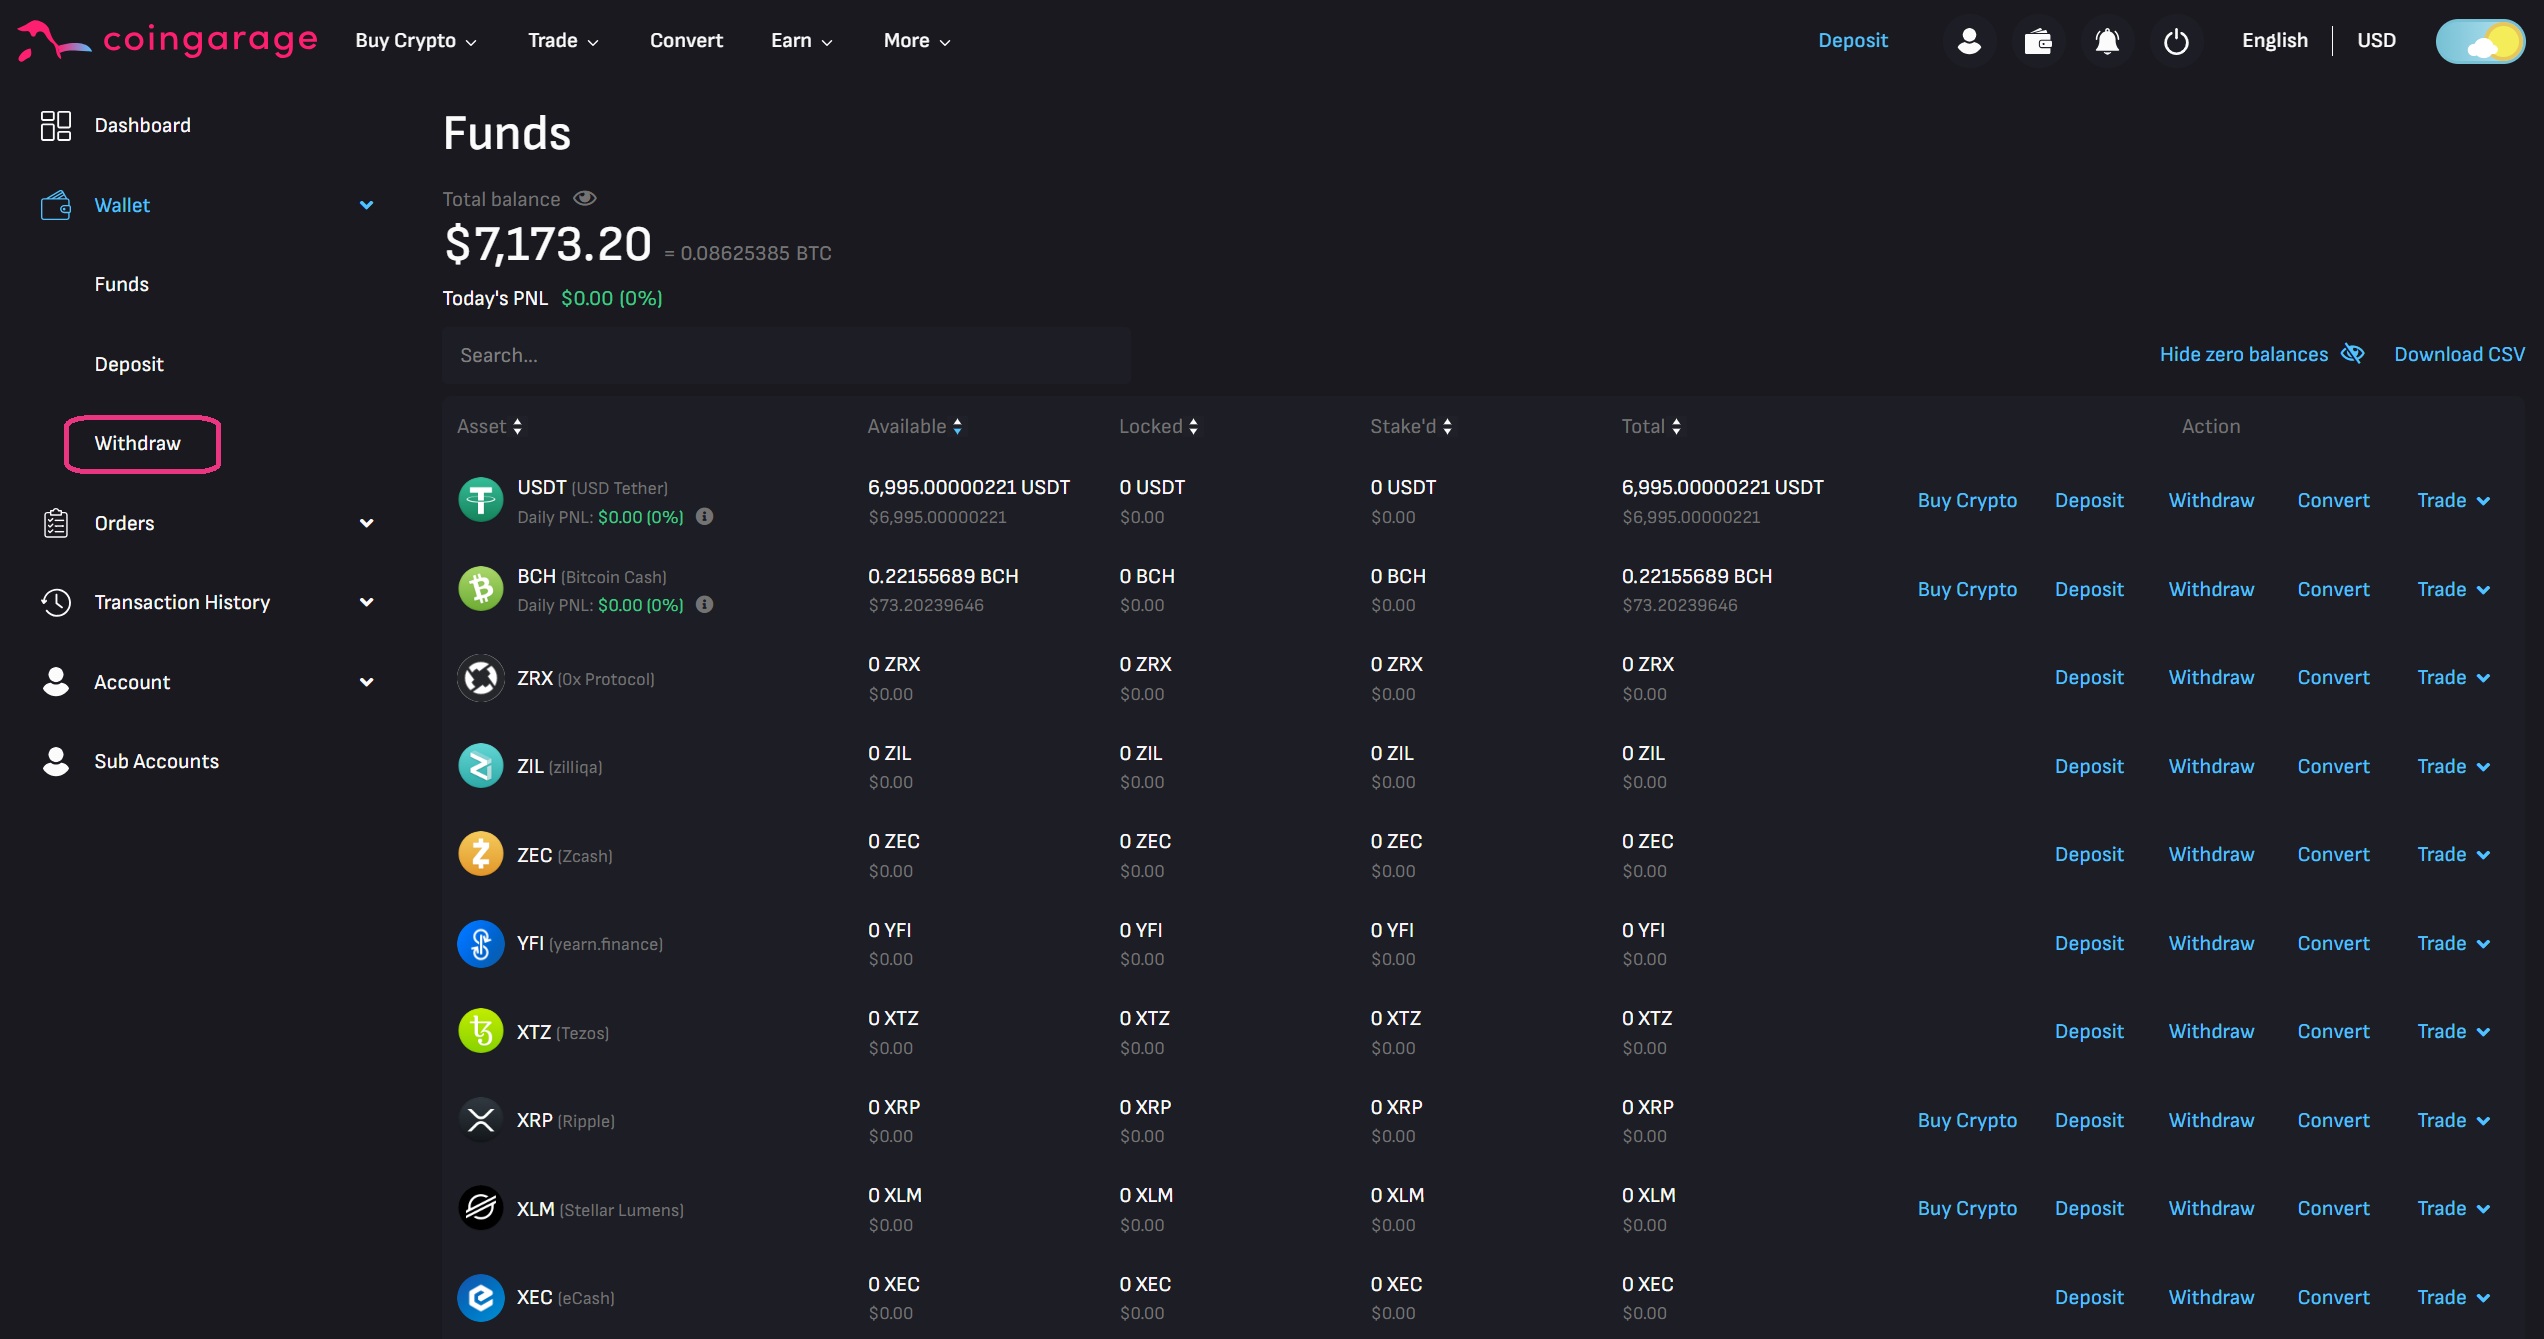Toggle the light/dark theme switch

[2480, 41]
